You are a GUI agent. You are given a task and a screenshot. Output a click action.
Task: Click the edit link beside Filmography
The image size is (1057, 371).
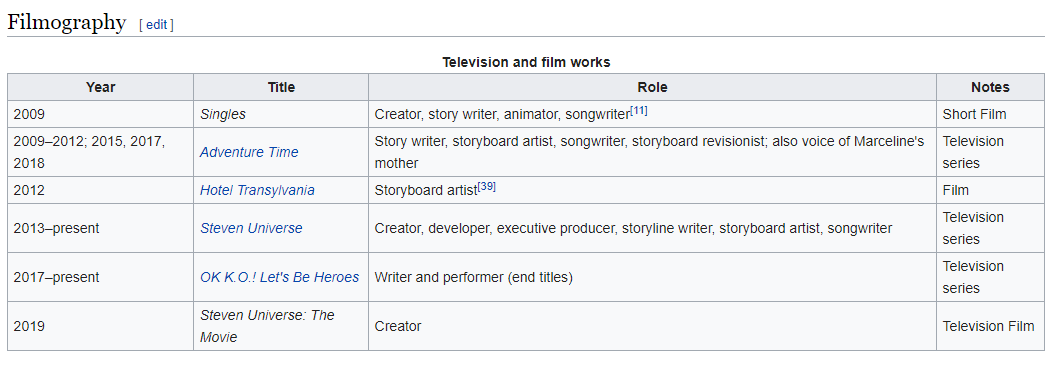156,25
